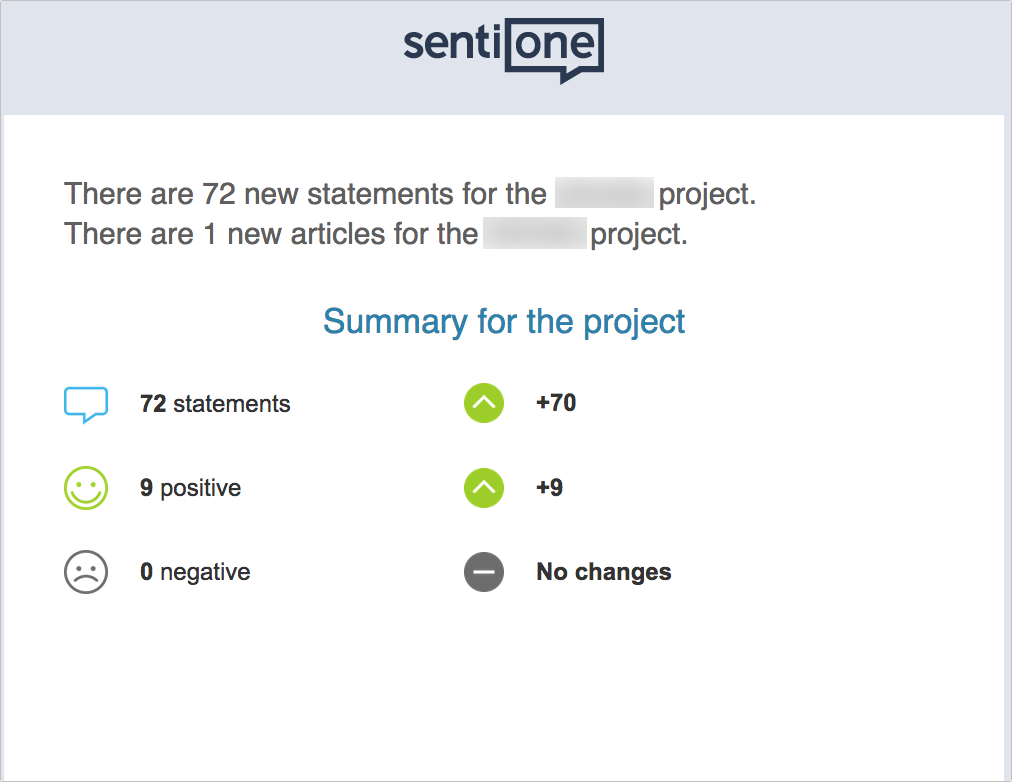Screen dimensions: 1012x782
Task: Click the blue speech bubble statements icon
Action: coord(86,405)
